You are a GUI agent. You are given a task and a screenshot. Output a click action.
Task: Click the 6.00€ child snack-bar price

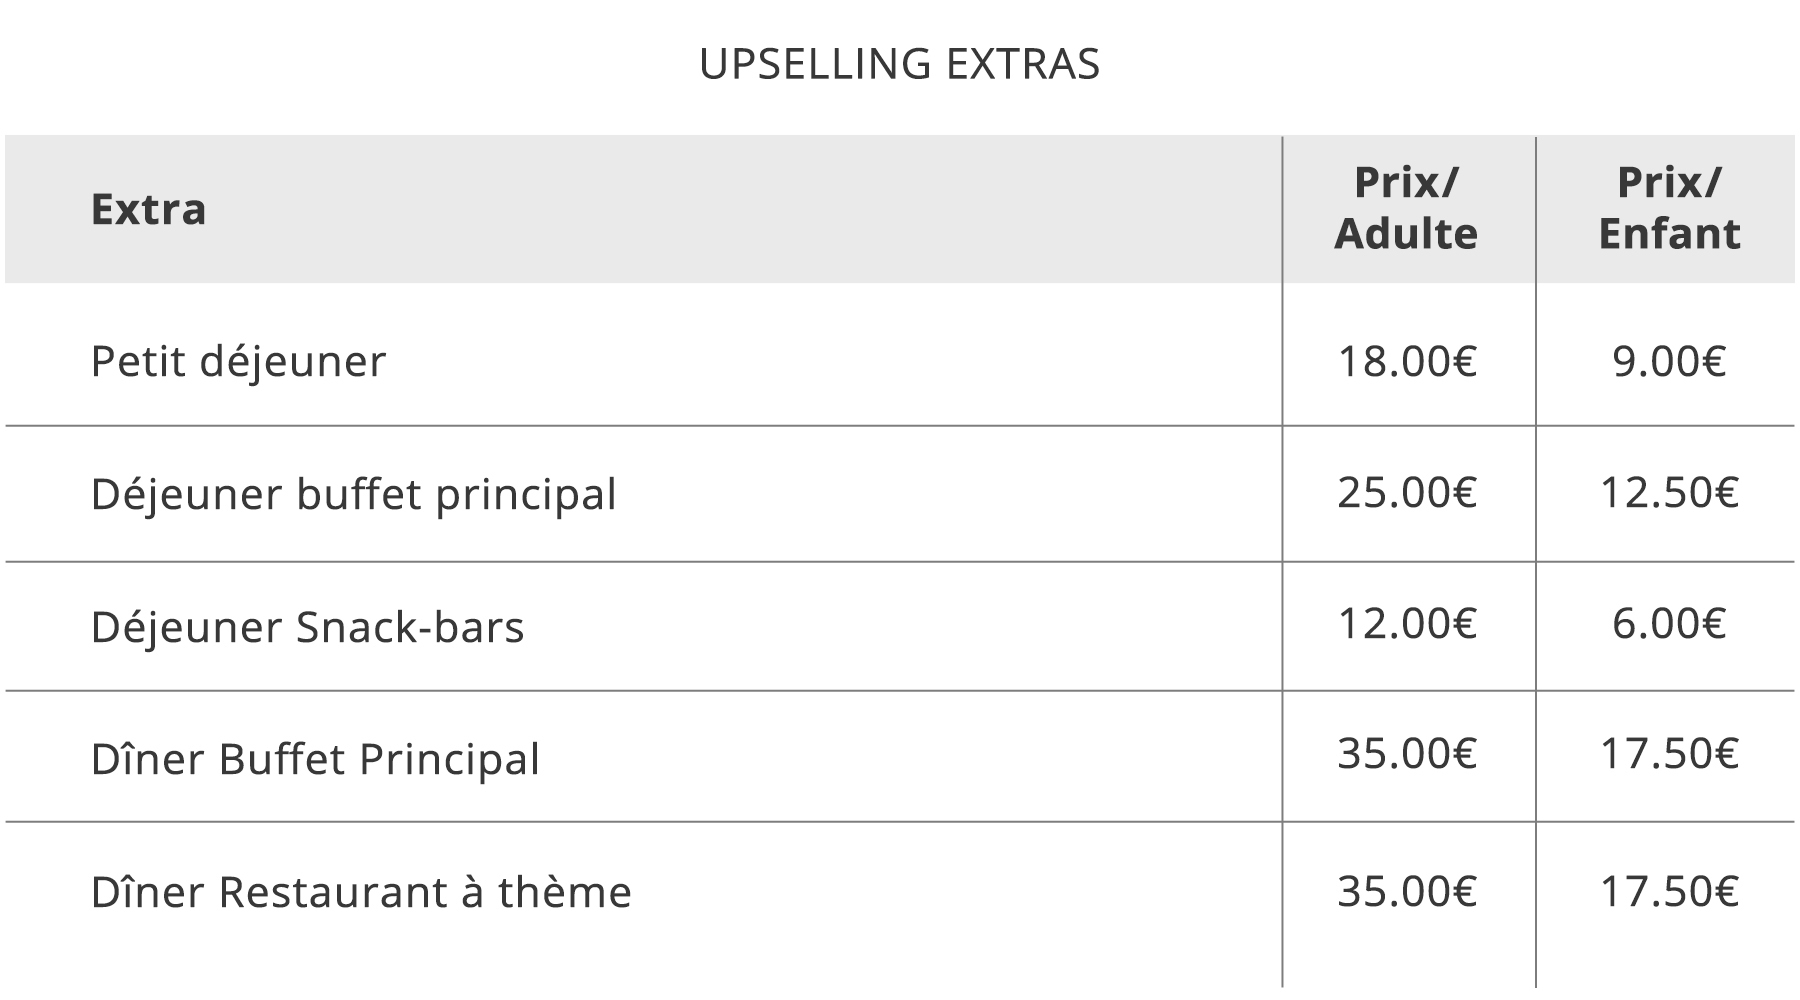click(1669, 623)
